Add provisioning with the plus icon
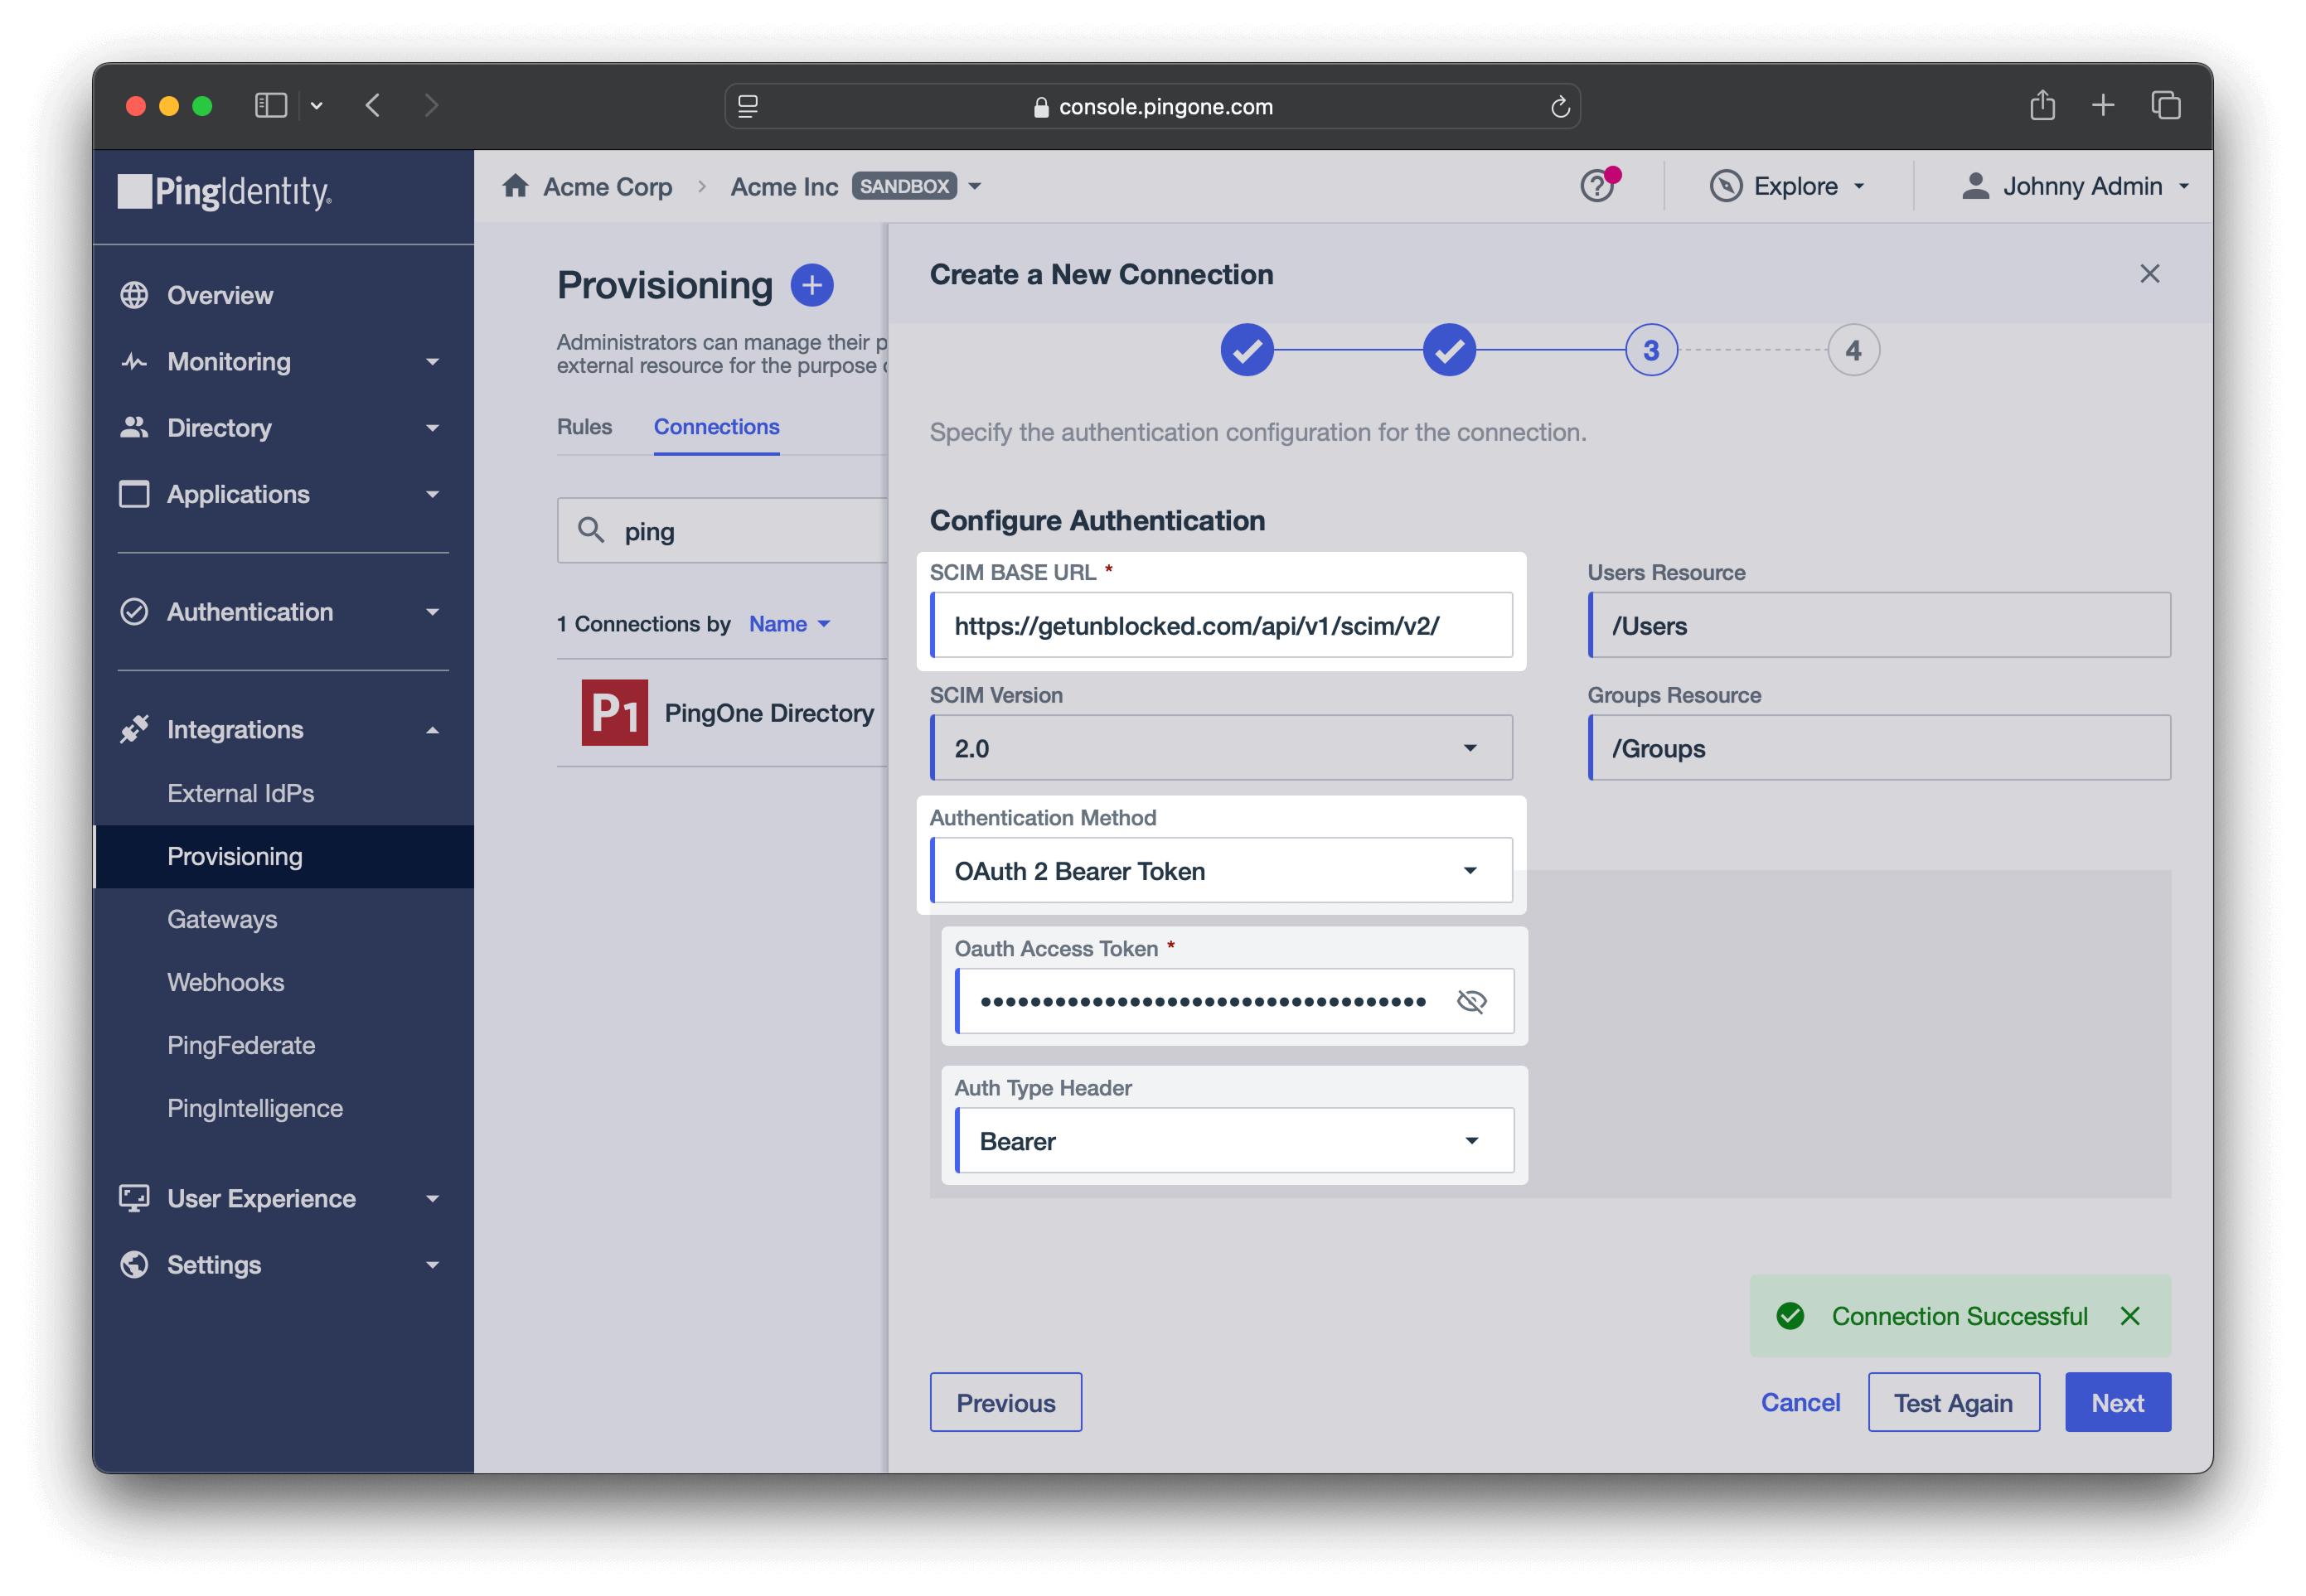 pyautogui.click(x=812, y=286)
